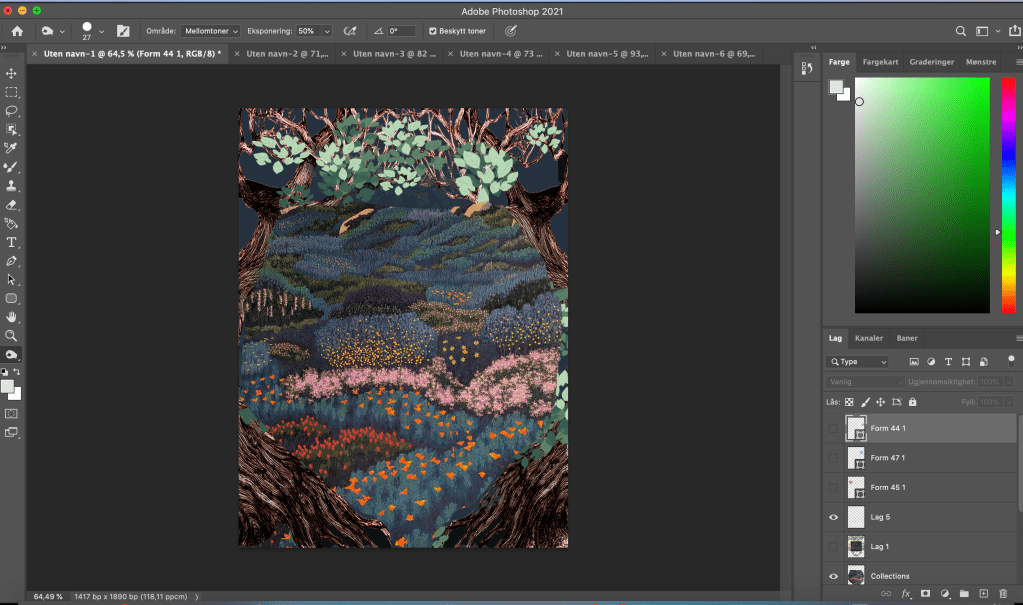
Task: Show the Form 47 1 layer
Action: coord(833,458)
